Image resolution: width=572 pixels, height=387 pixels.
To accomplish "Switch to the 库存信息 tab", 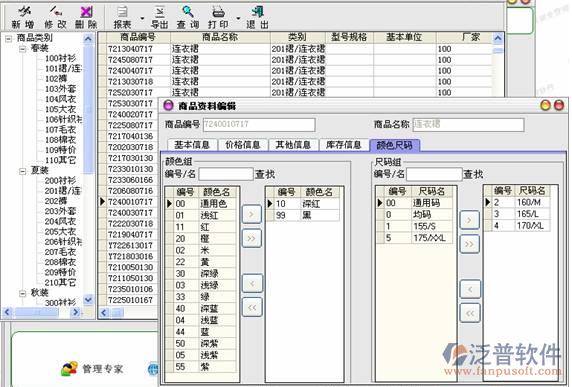I will click(344, 145).
